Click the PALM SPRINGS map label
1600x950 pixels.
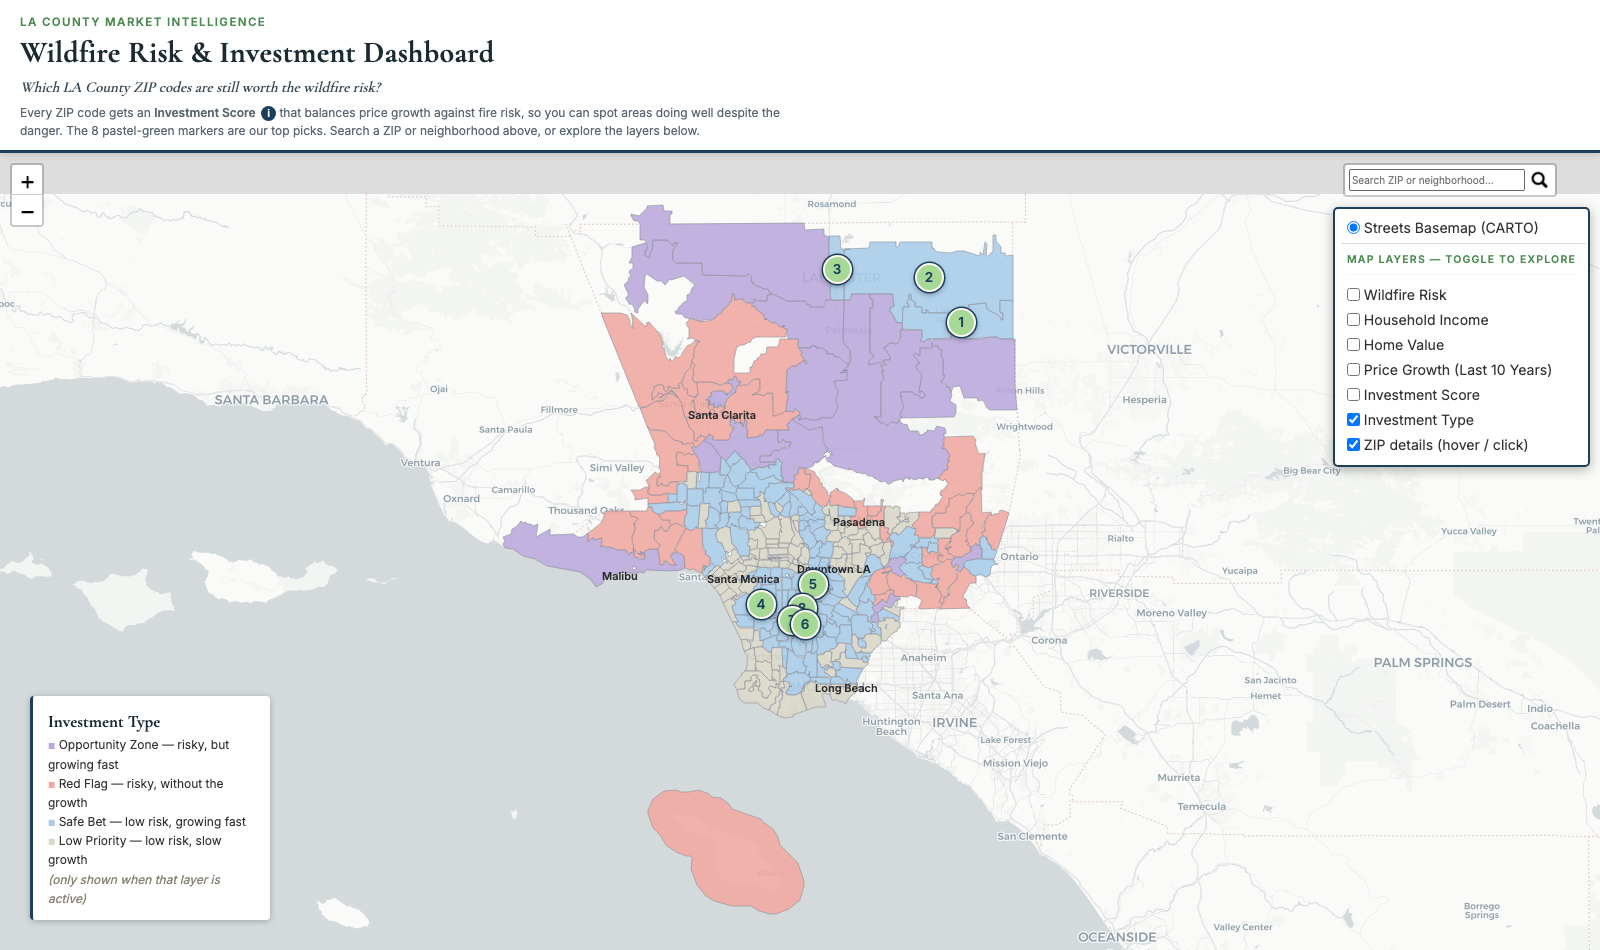1423,663
